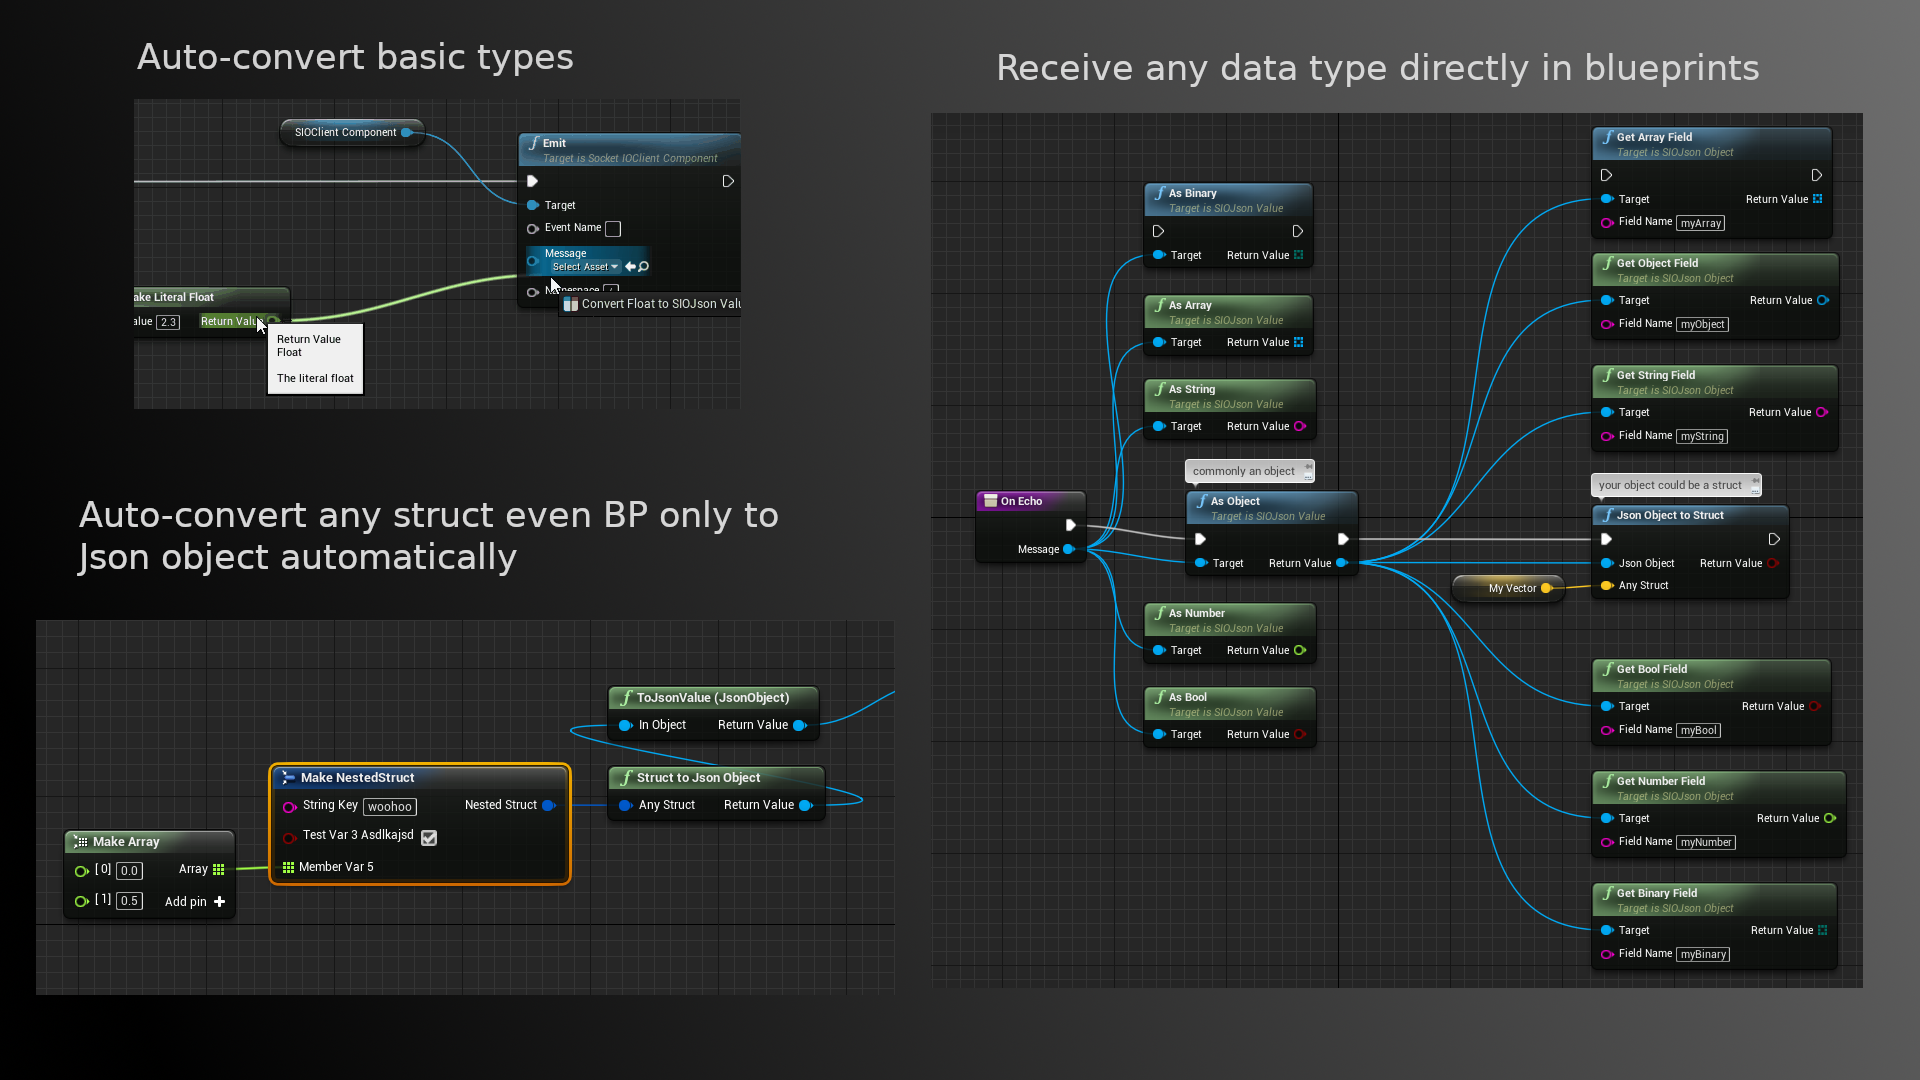Toggle the Test Var 3 Asdlkajsd checkbox
The image size is (1920, 1080).
[x=429, y=838]
